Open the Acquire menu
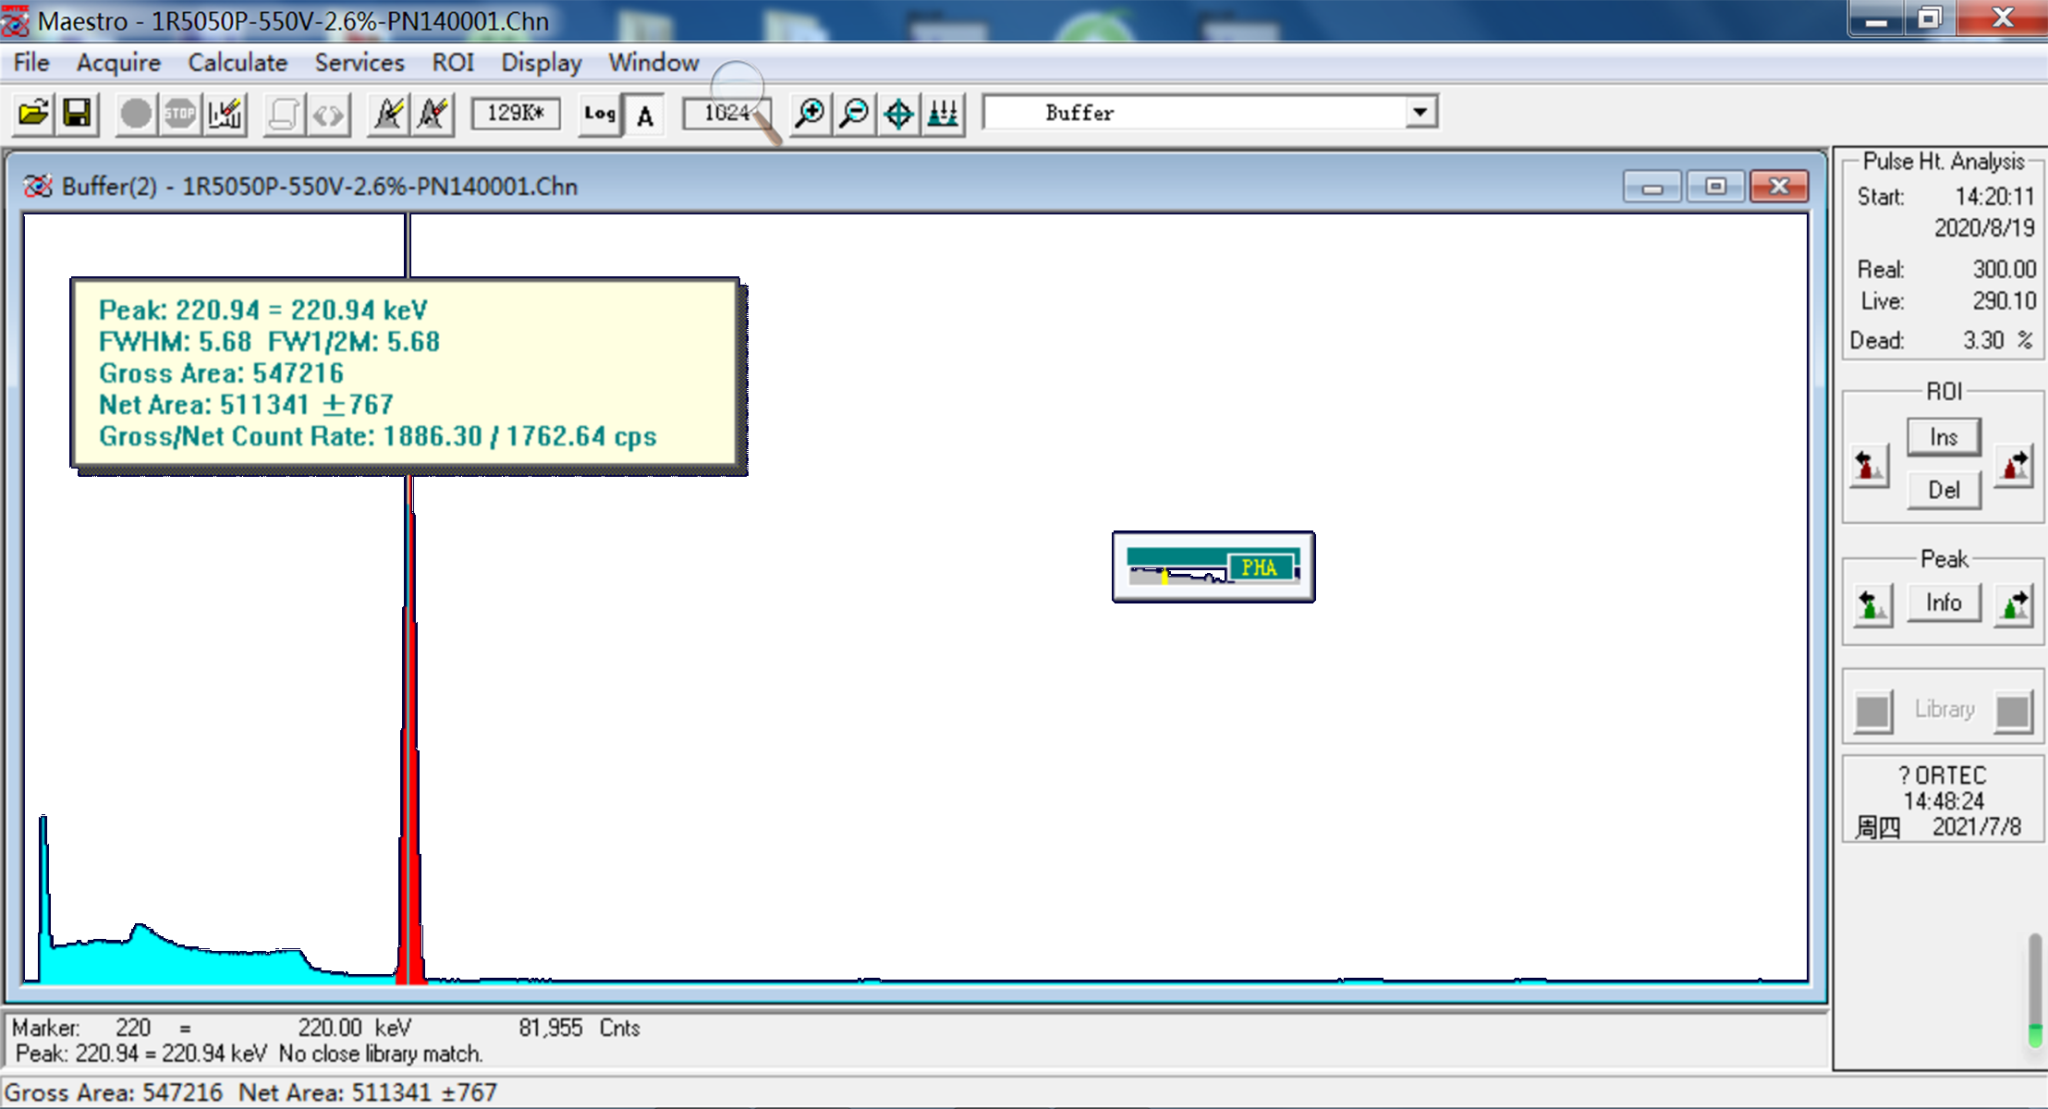This screenshot has width=2048, height=1109. pyautogui.click(x=118, y=62)
